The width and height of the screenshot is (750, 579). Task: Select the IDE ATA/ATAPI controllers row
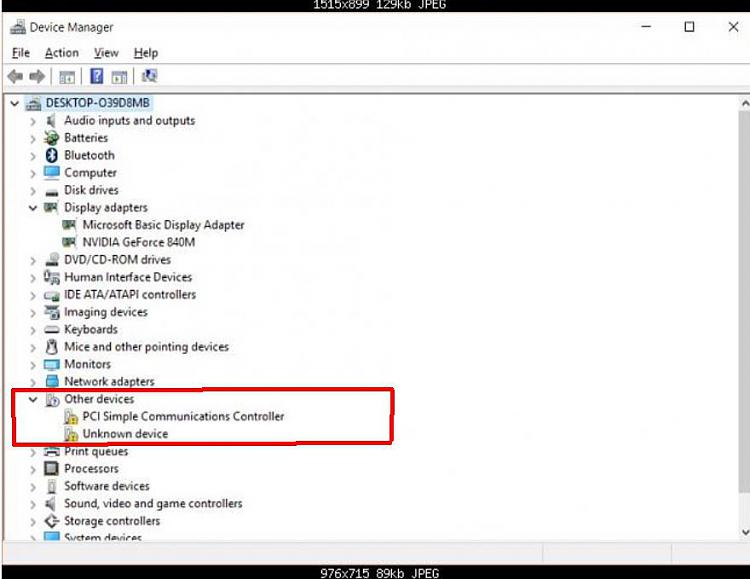coord(130,294)
